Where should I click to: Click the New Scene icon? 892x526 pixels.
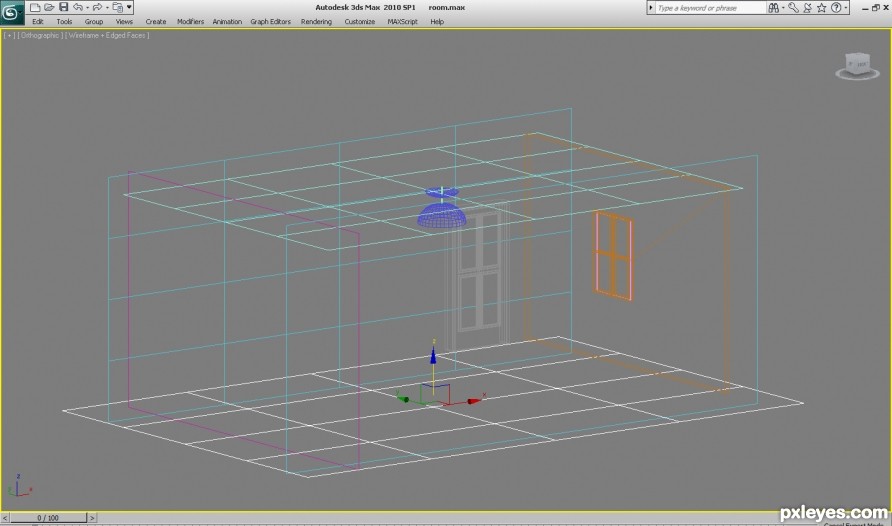tap(35, 7)
